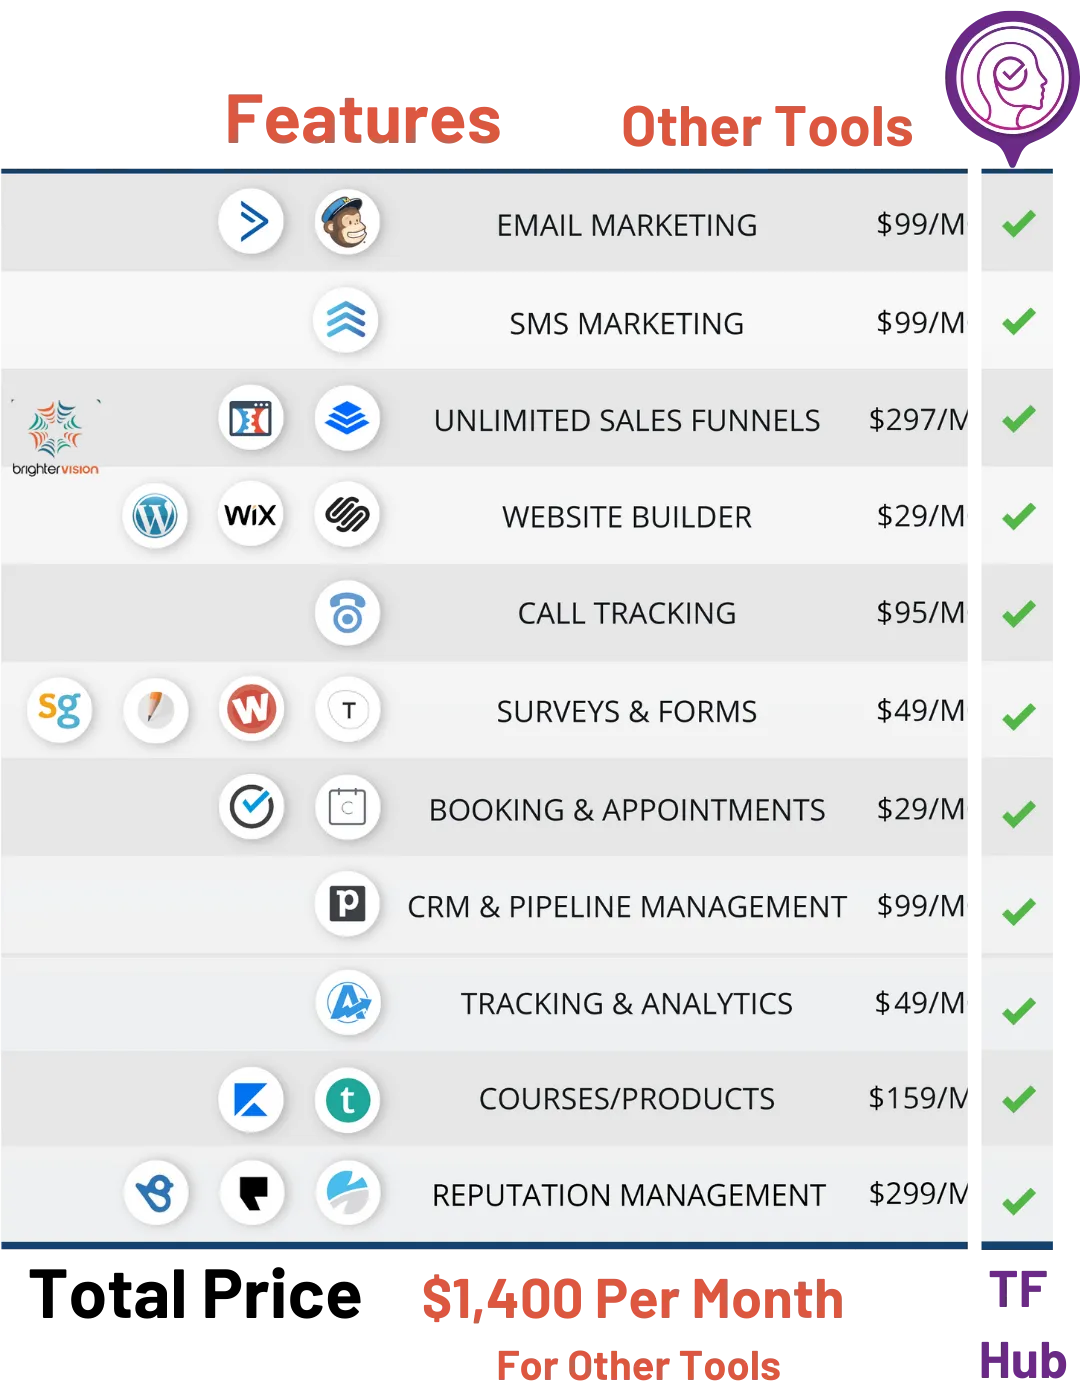
Task: Click the Kajabi 'K' icon
Action: coord(251,1100)
